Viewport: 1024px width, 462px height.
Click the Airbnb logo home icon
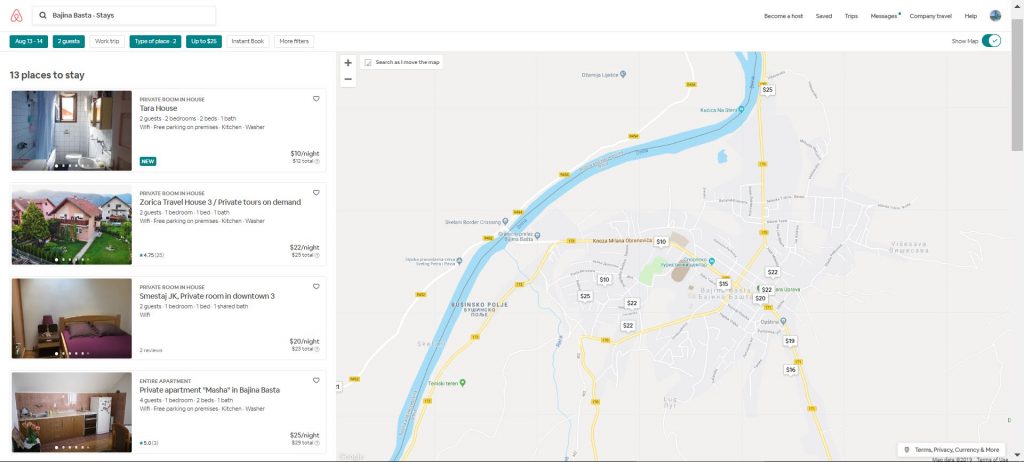[x=15, y=16]
